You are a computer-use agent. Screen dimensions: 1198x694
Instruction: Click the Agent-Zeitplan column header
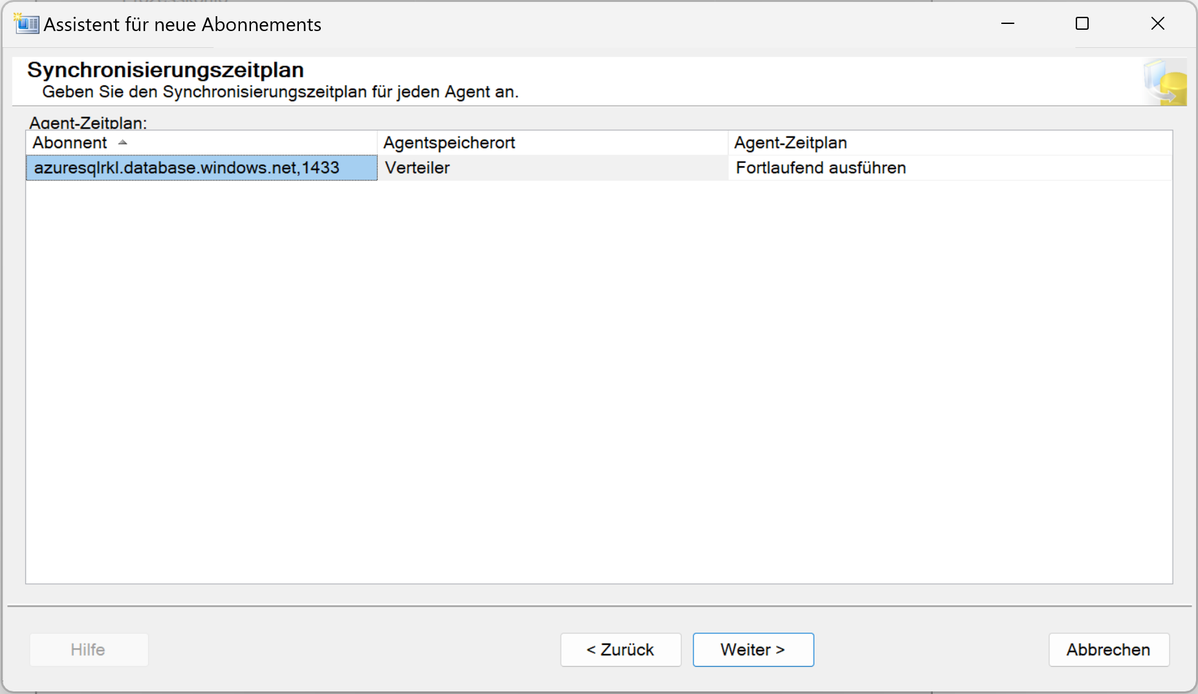click(950, 143)
